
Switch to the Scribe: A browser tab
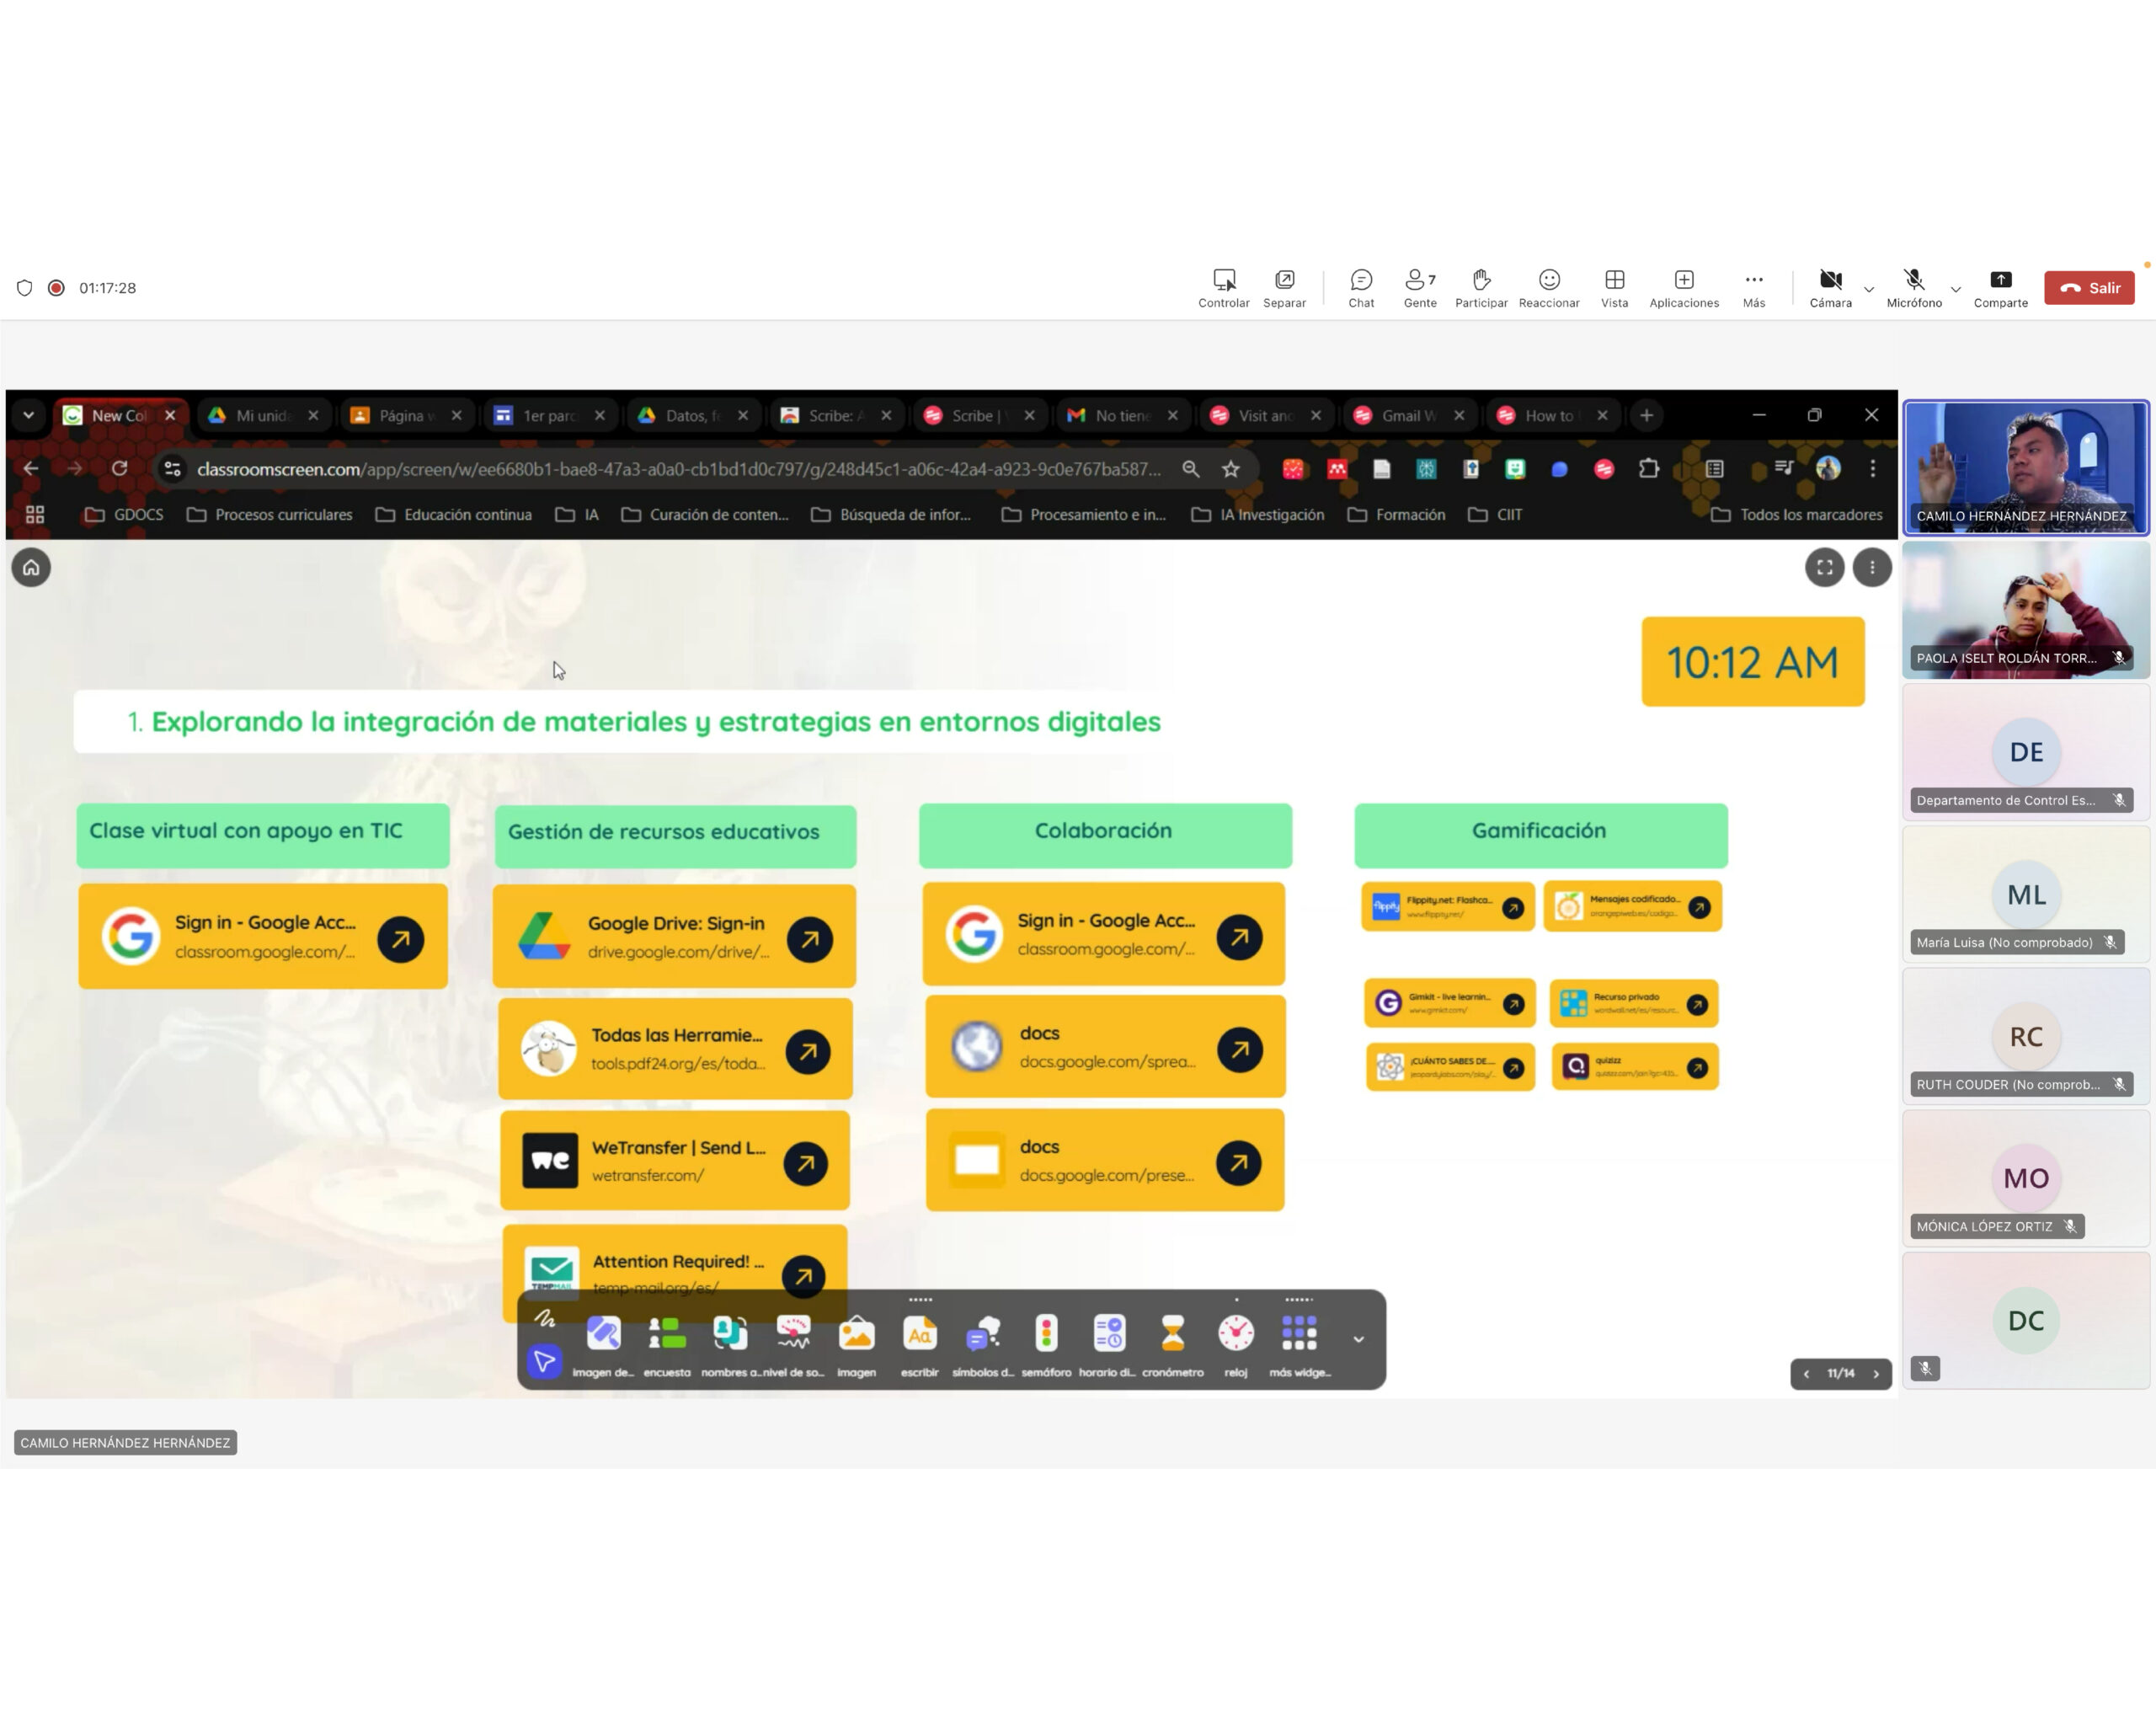838,416
